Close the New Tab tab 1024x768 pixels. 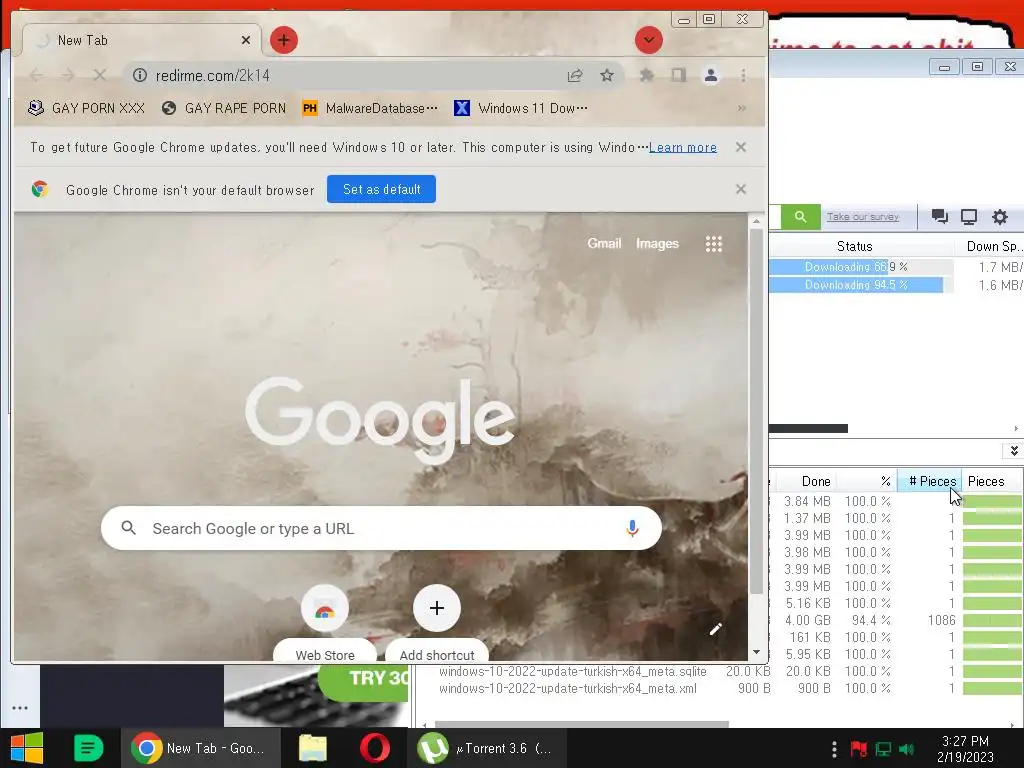(246, 40)
